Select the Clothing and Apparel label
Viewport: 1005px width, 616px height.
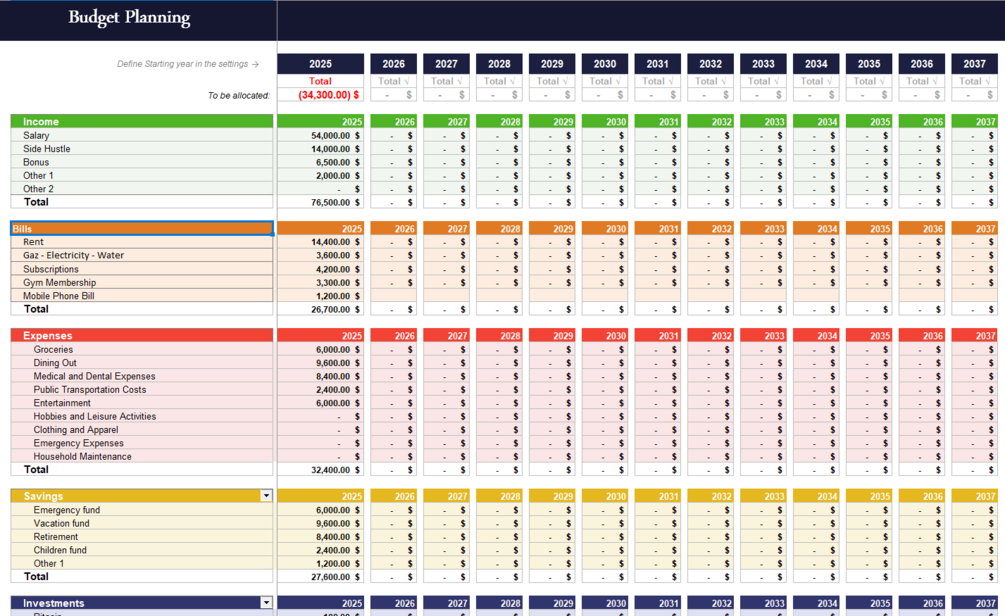tap(76, 430)
